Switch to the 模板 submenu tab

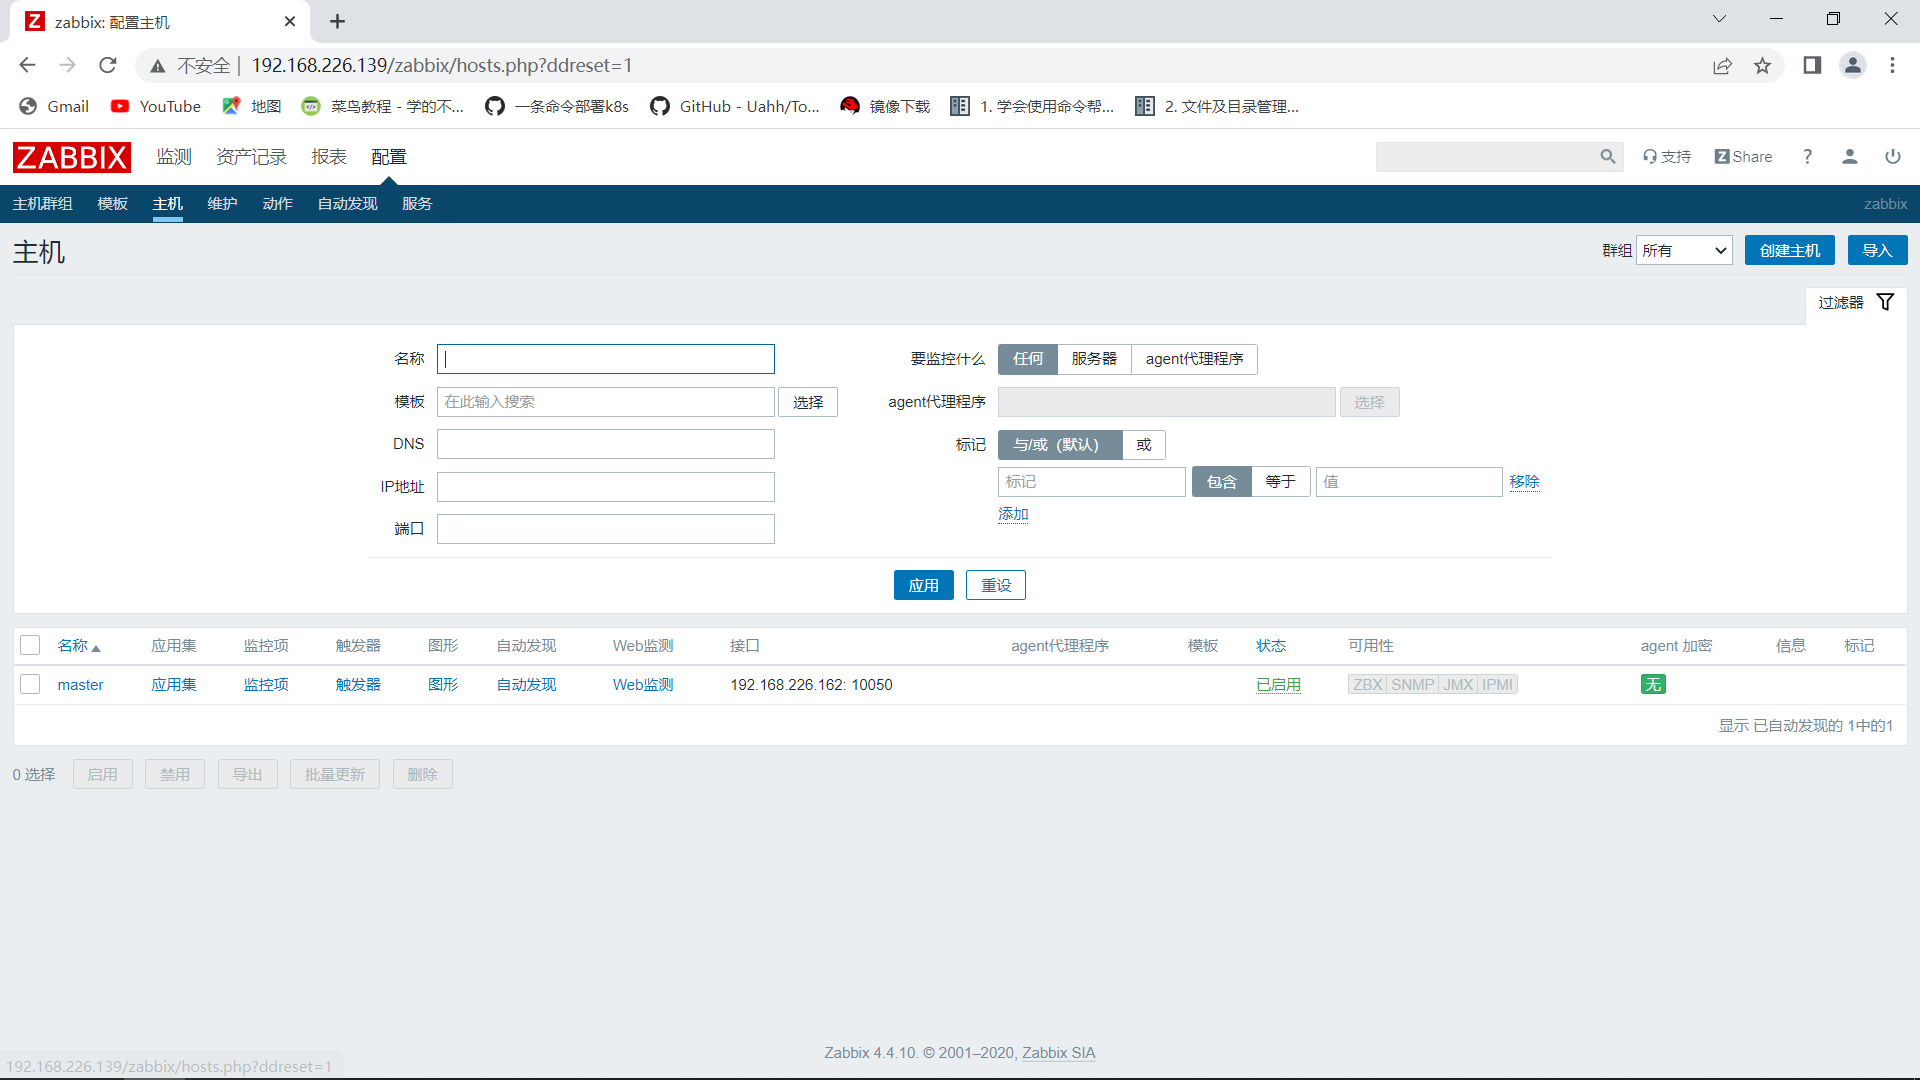[112, 204]
